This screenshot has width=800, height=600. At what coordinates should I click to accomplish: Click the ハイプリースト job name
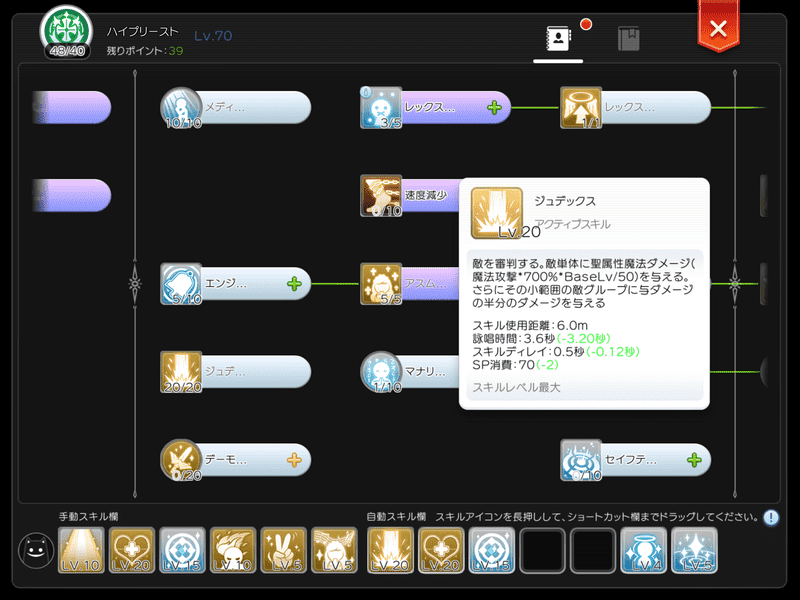142,32
